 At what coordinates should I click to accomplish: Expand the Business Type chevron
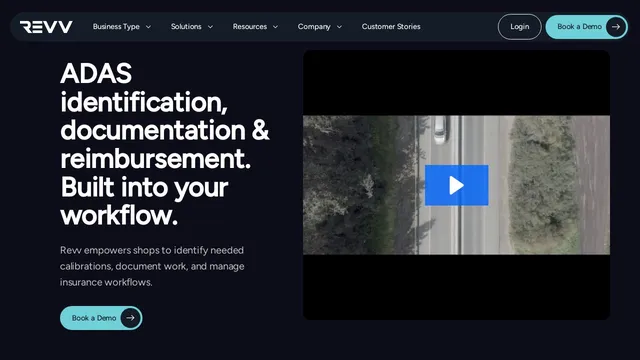click(x=148, y=27)
